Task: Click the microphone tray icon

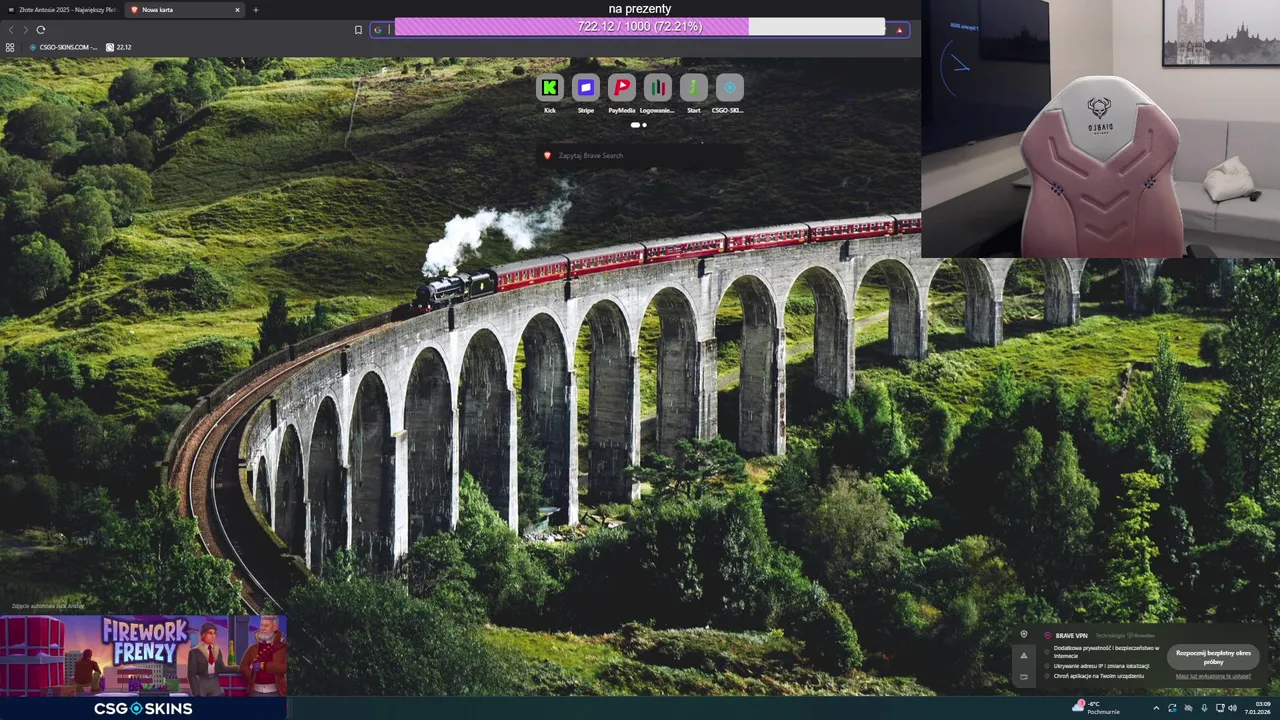Action: pos(1203,708)
